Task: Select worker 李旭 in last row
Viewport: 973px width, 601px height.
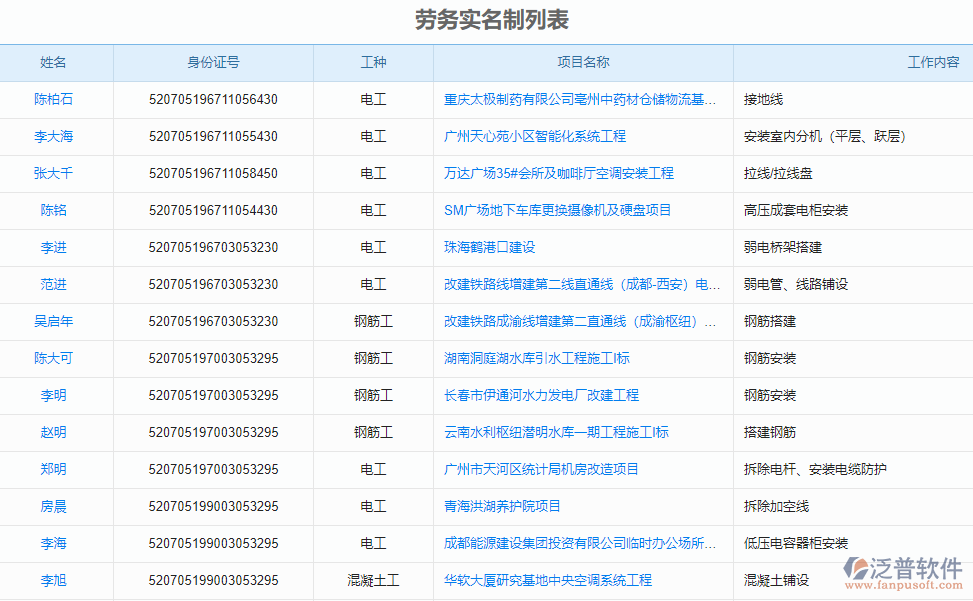Action: [56, 580]
